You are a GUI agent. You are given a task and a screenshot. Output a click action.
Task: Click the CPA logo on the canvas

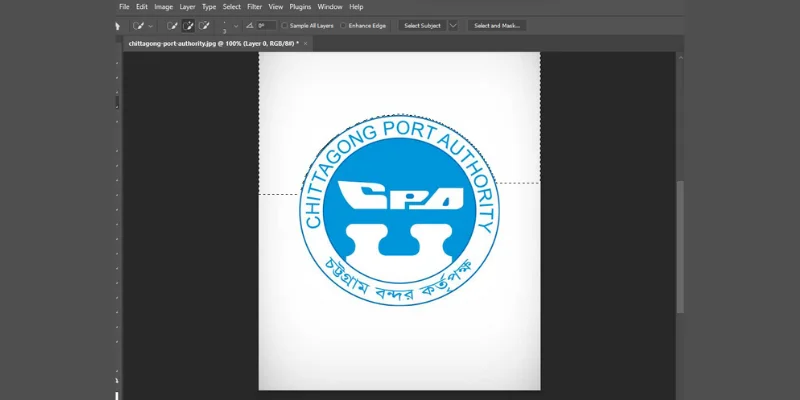pos(399,210)
